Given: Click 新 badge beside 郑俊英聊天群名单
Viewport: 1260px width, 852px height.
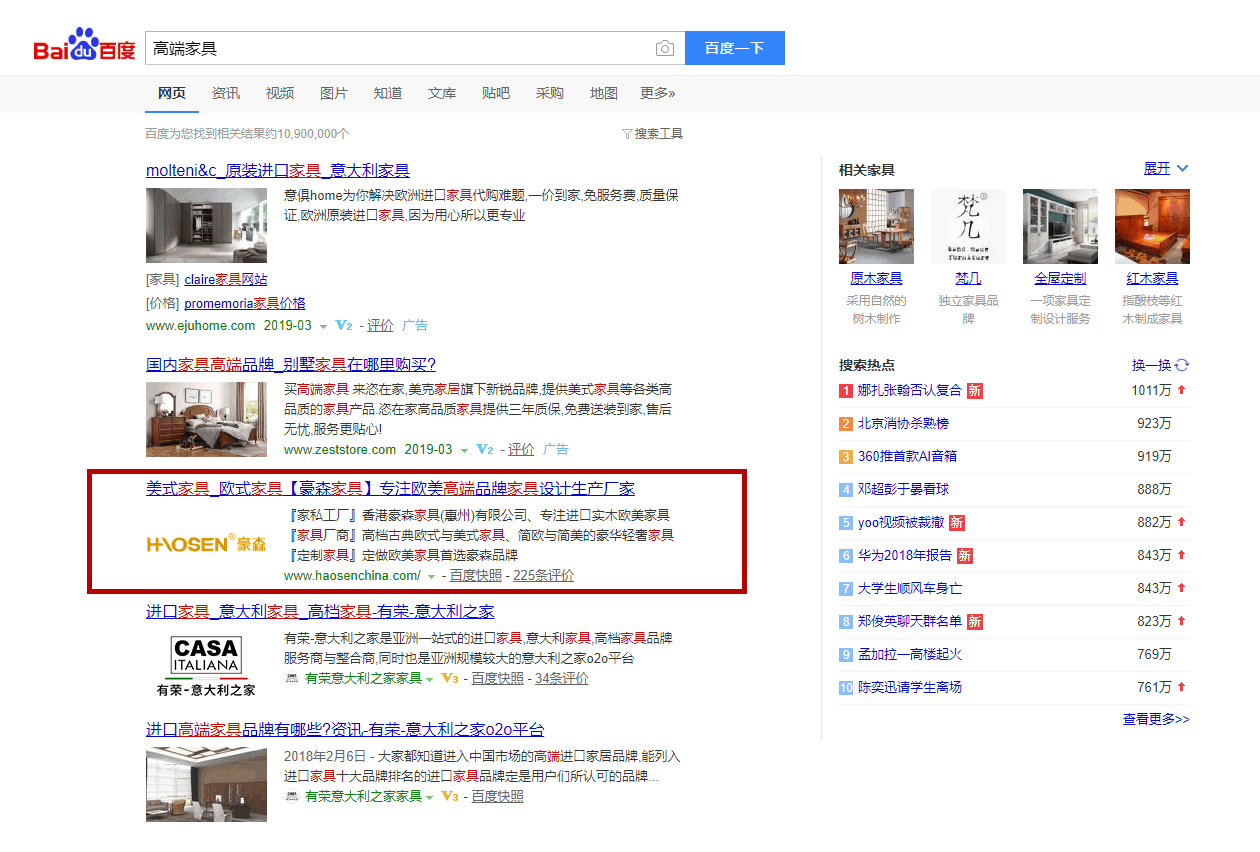Looking at the screenshot, I should click(975, 621).
